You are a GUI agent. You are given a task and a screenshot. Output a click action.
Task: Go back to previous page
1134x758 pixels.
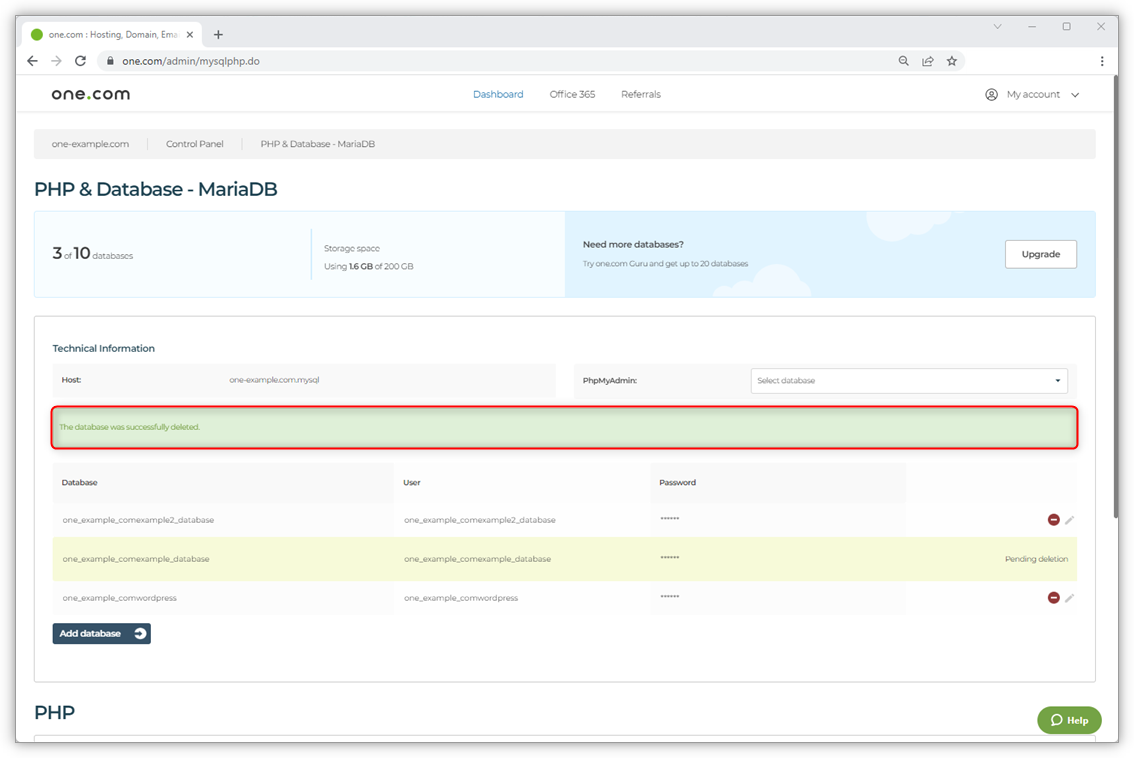[32, 61]
